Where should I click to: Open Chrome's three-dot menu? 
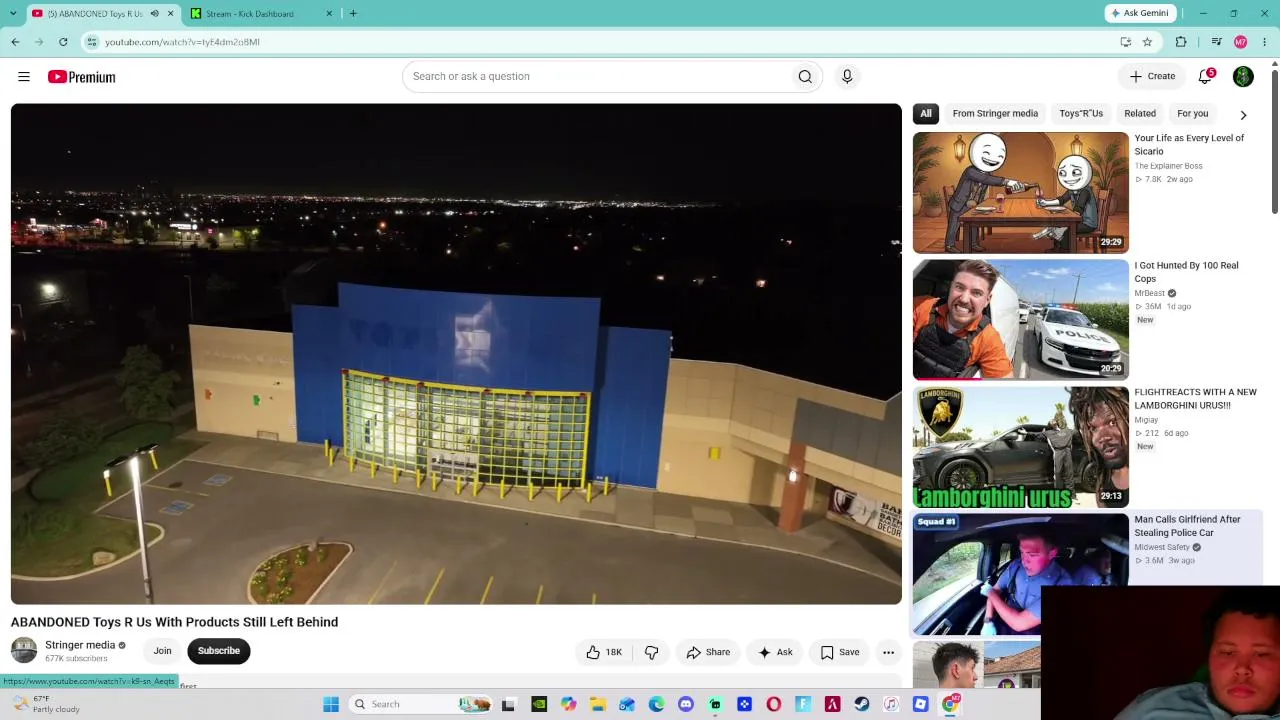click(x=1264, y=42)
